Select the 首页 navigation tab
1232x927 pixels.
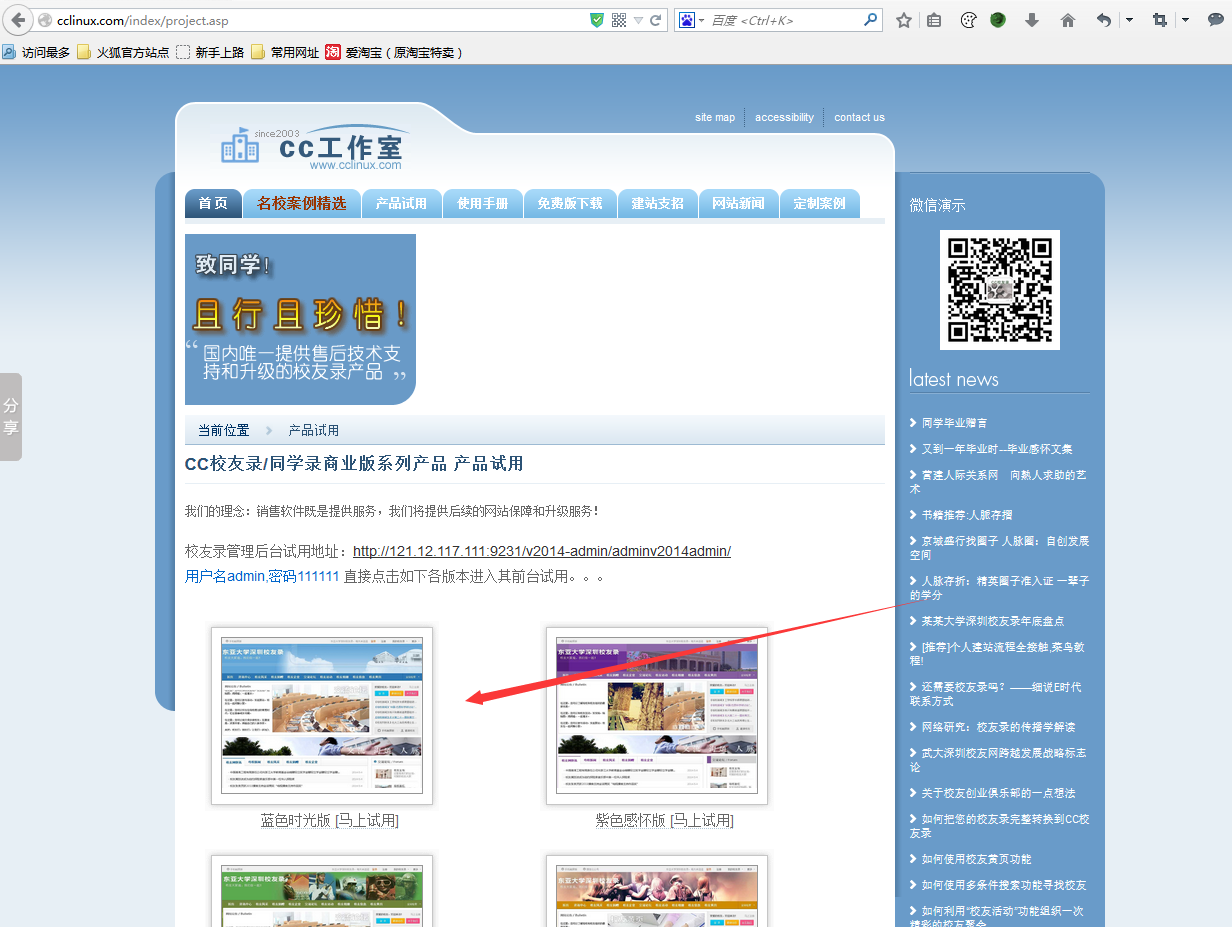(x=213, y=203)
